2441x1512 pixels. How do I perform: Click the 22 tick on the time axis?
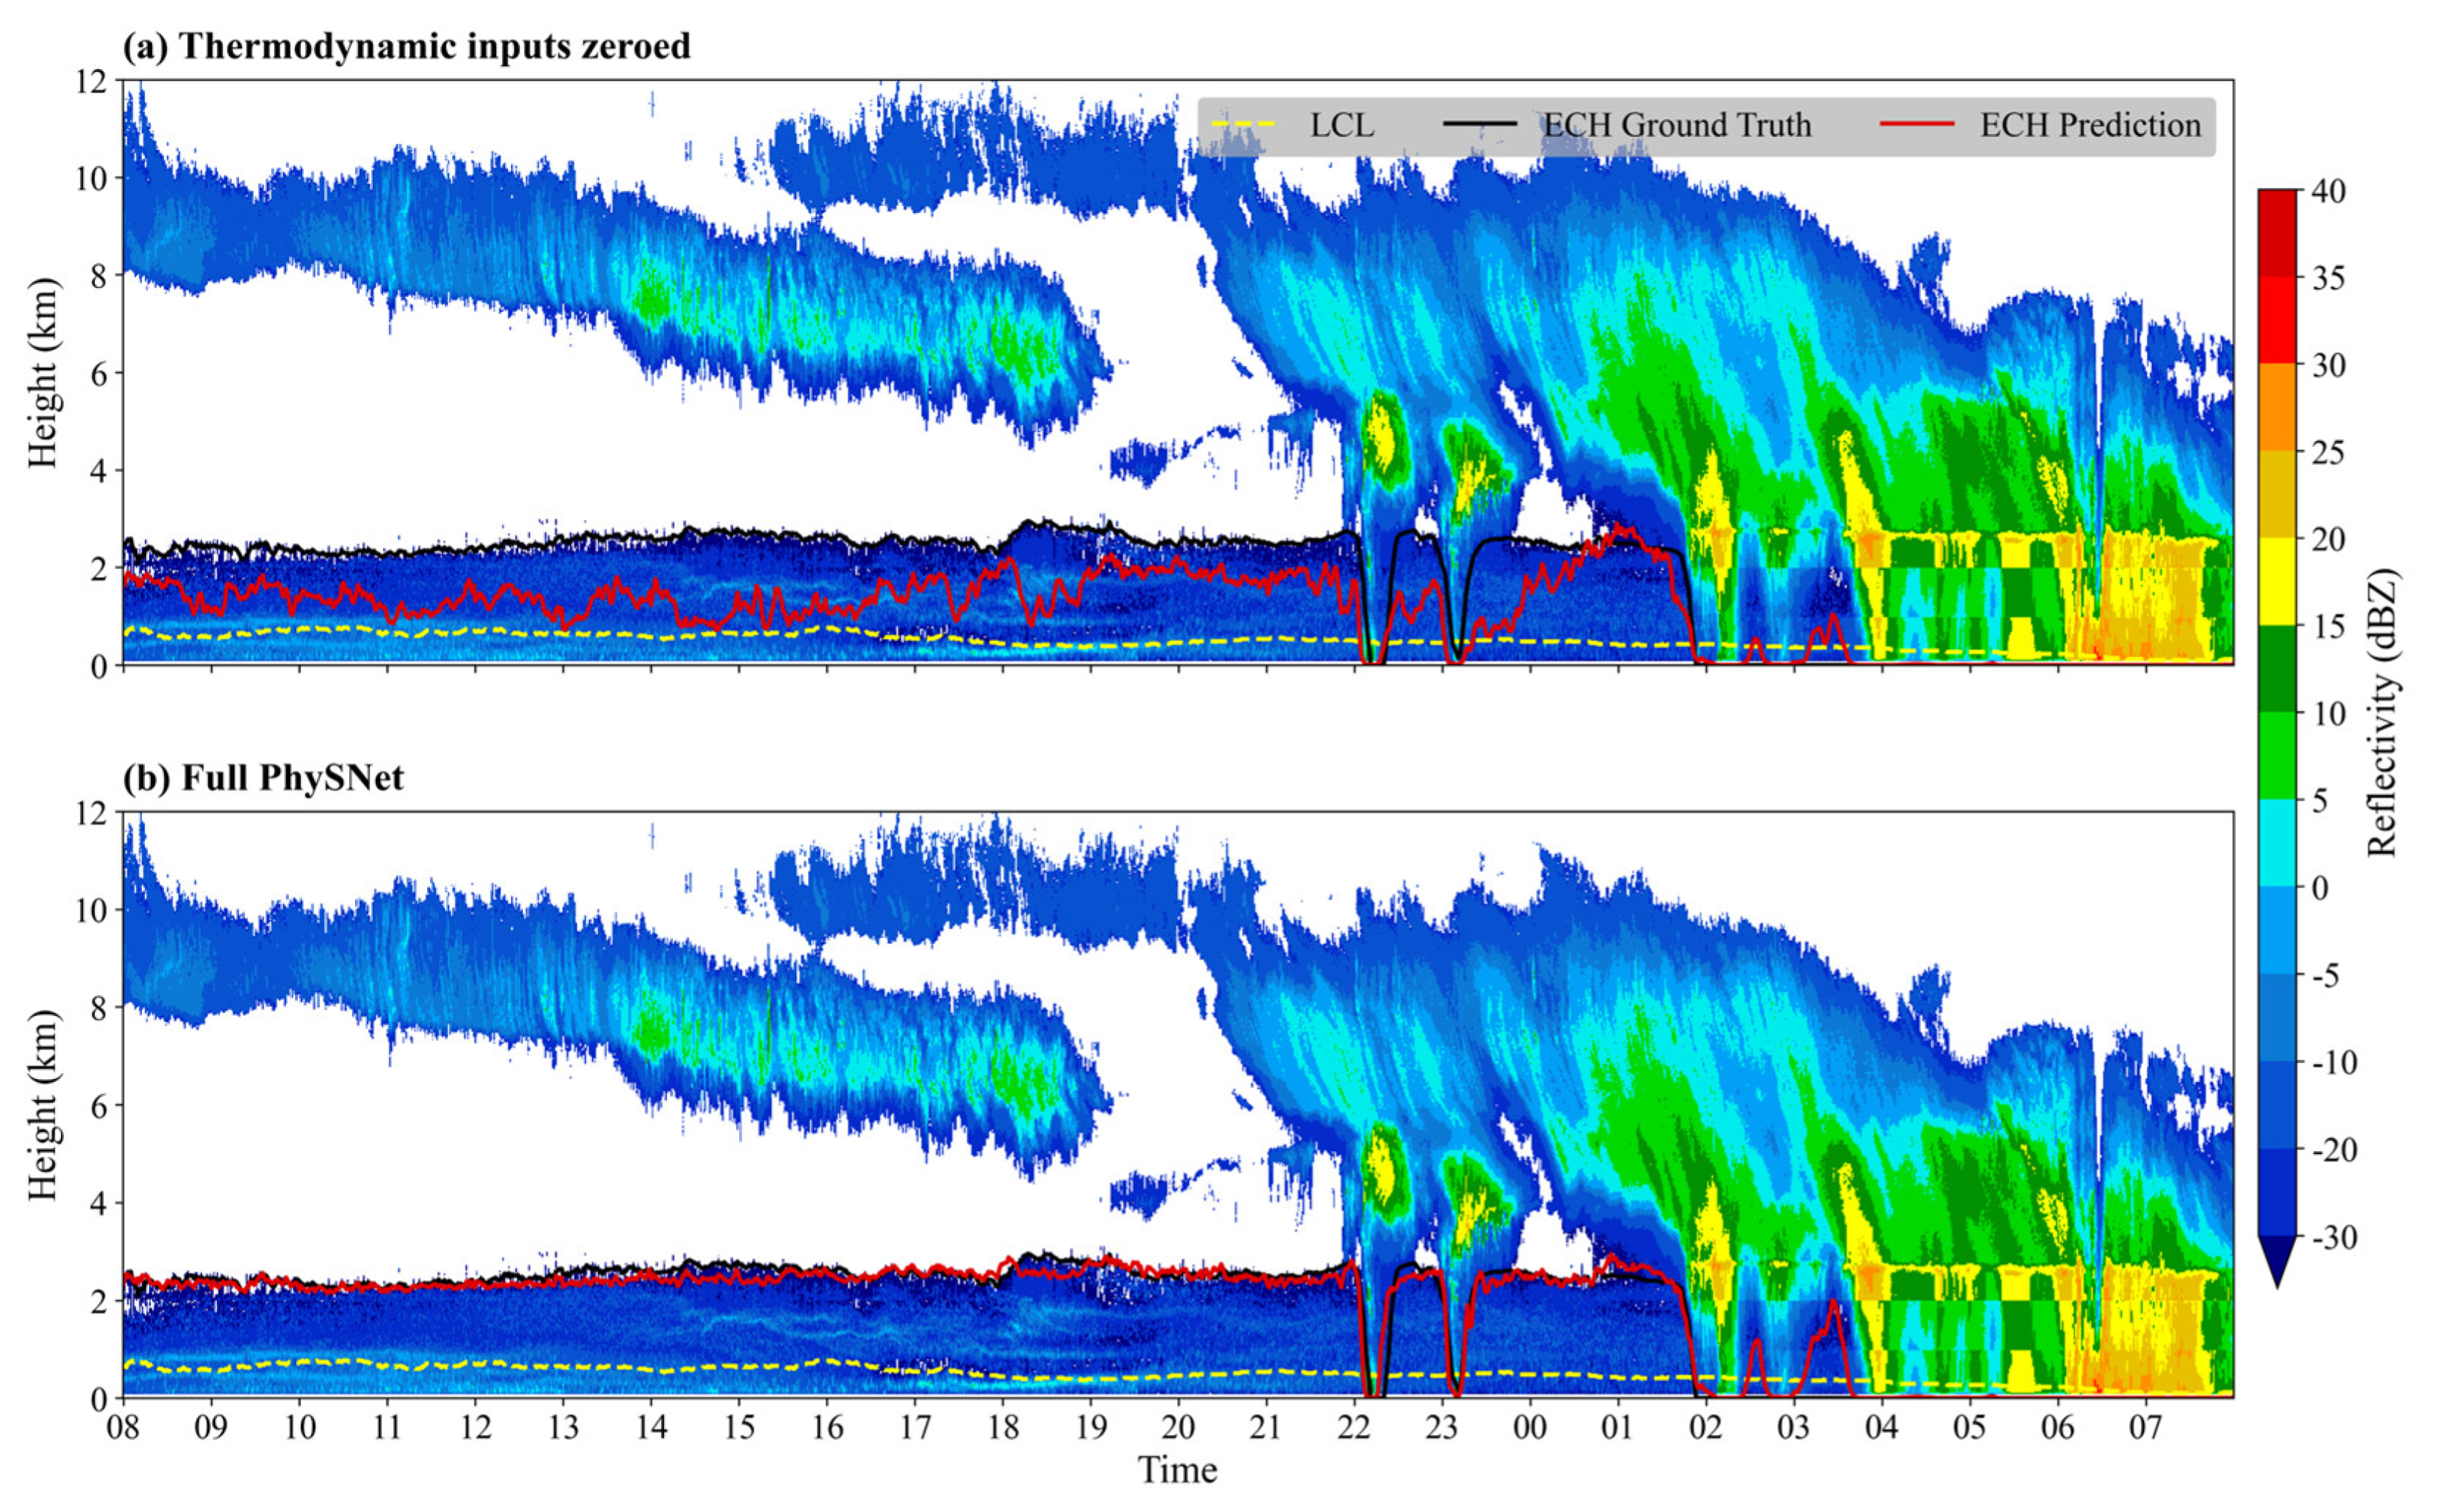coord(1354,1426)
